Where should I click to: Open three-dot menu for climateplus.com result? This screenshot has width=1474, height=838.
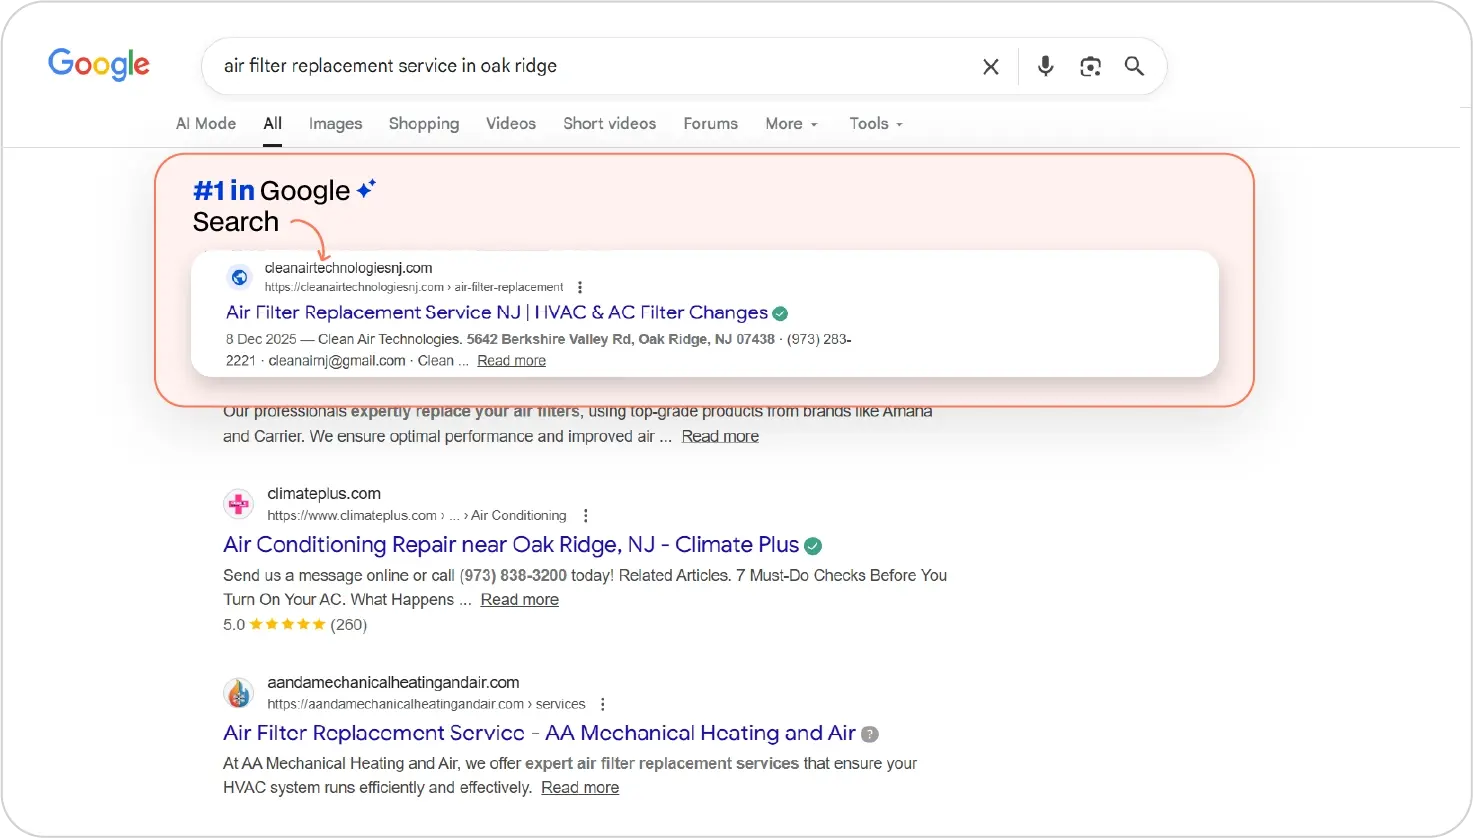click(586, 516)
